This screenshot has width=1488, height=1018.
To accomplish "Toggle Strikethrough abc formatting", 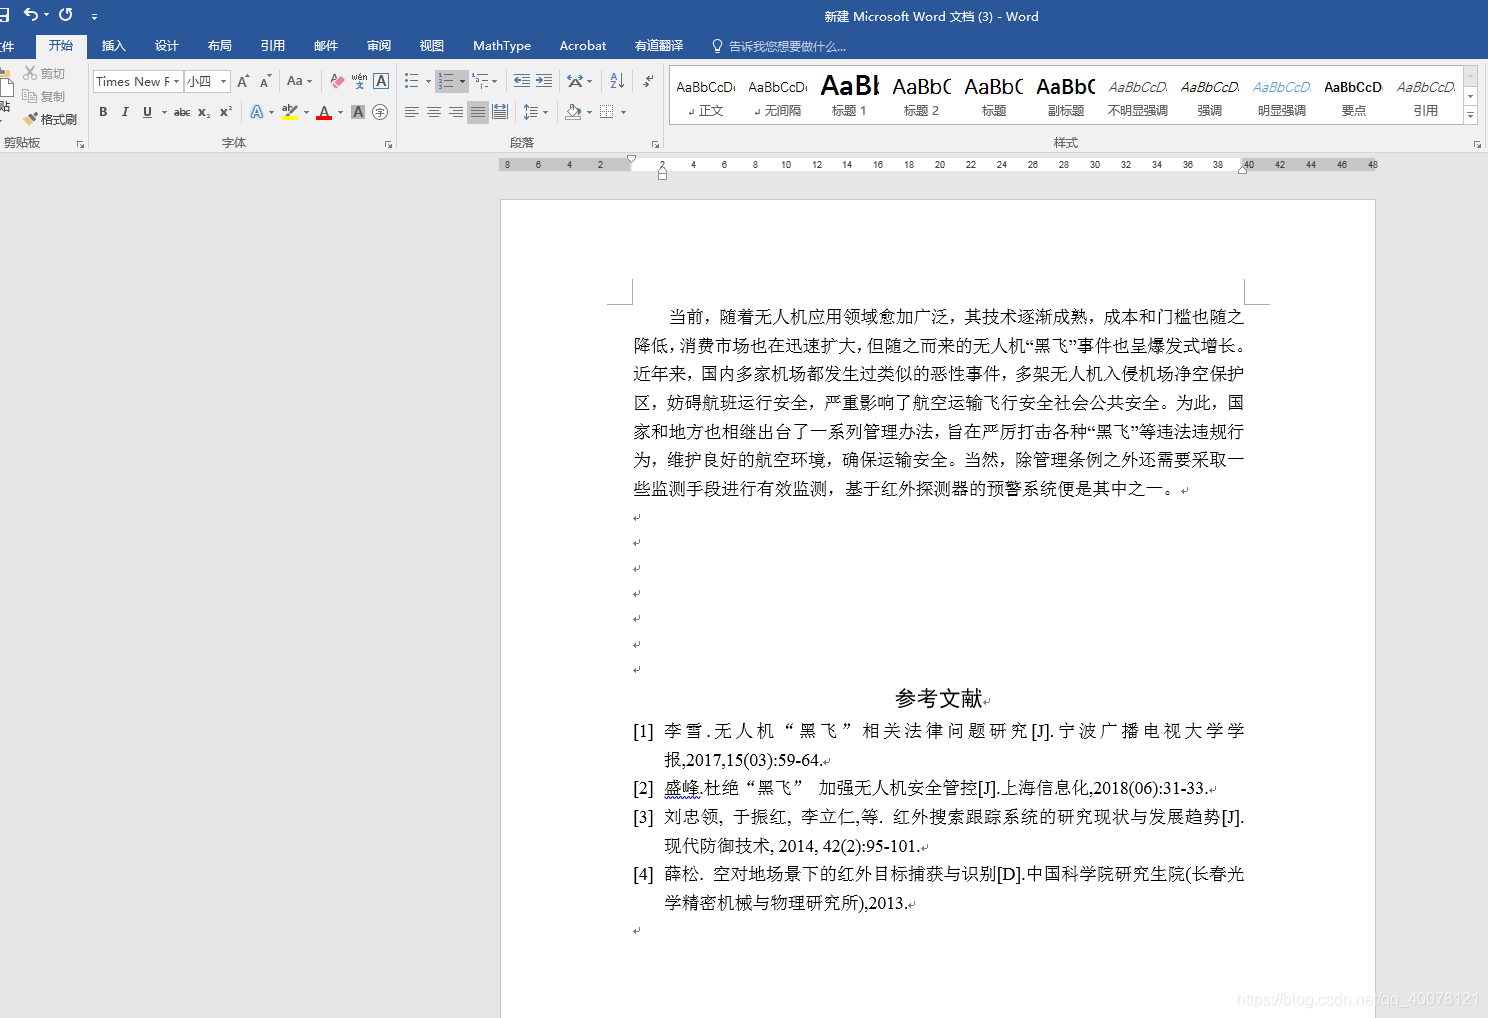I will coord(182,112).
